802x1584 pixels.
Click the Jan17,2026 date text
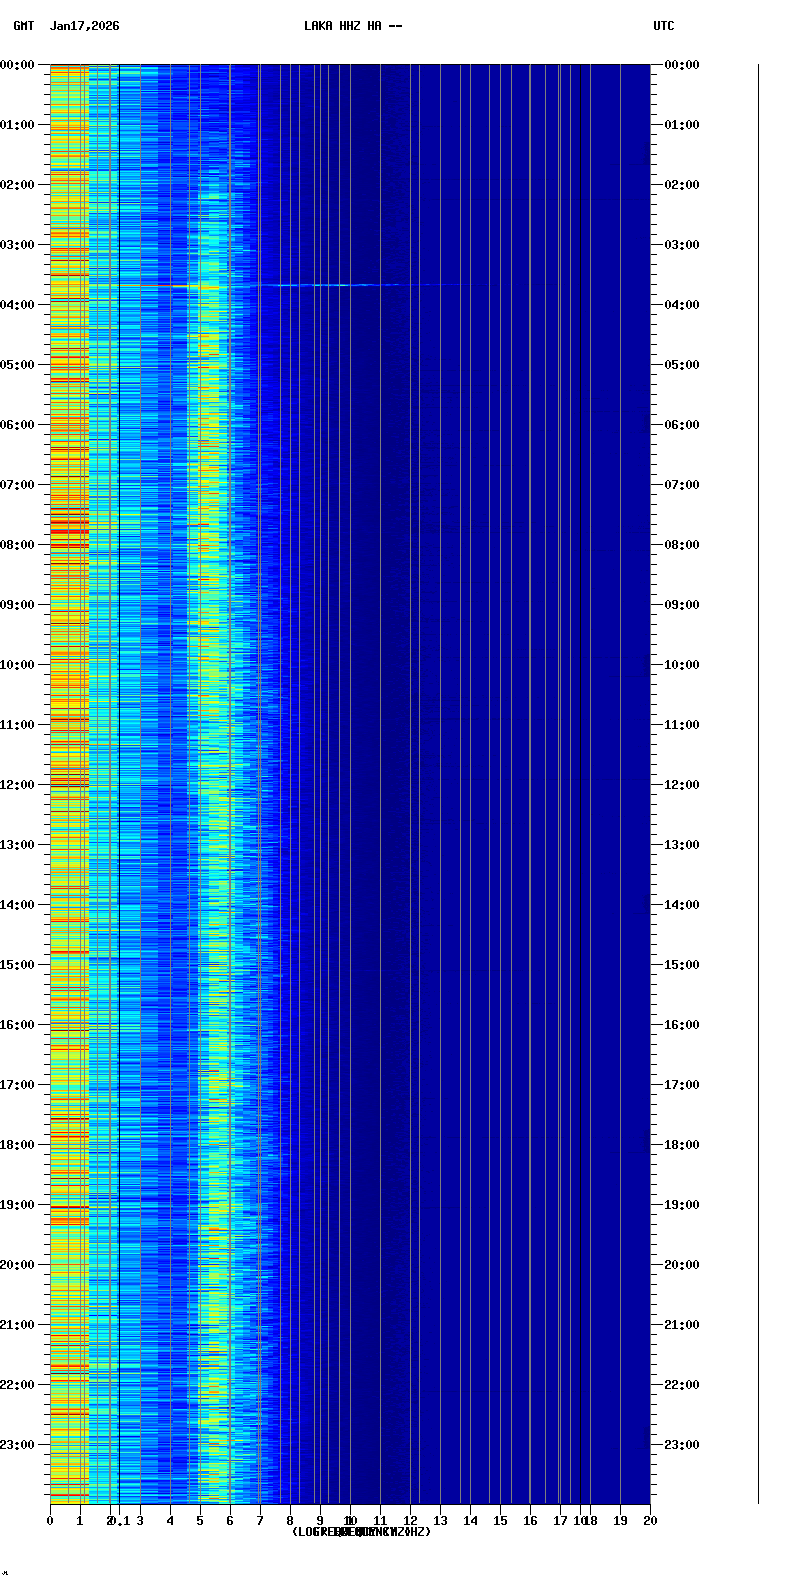84,26
